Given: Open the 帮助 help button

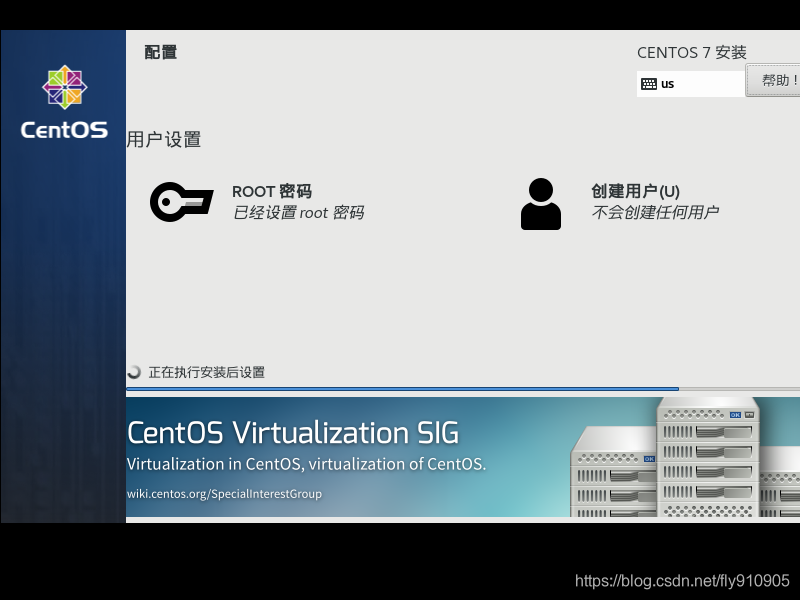Looking at the screenshot, I should point(773,80).
